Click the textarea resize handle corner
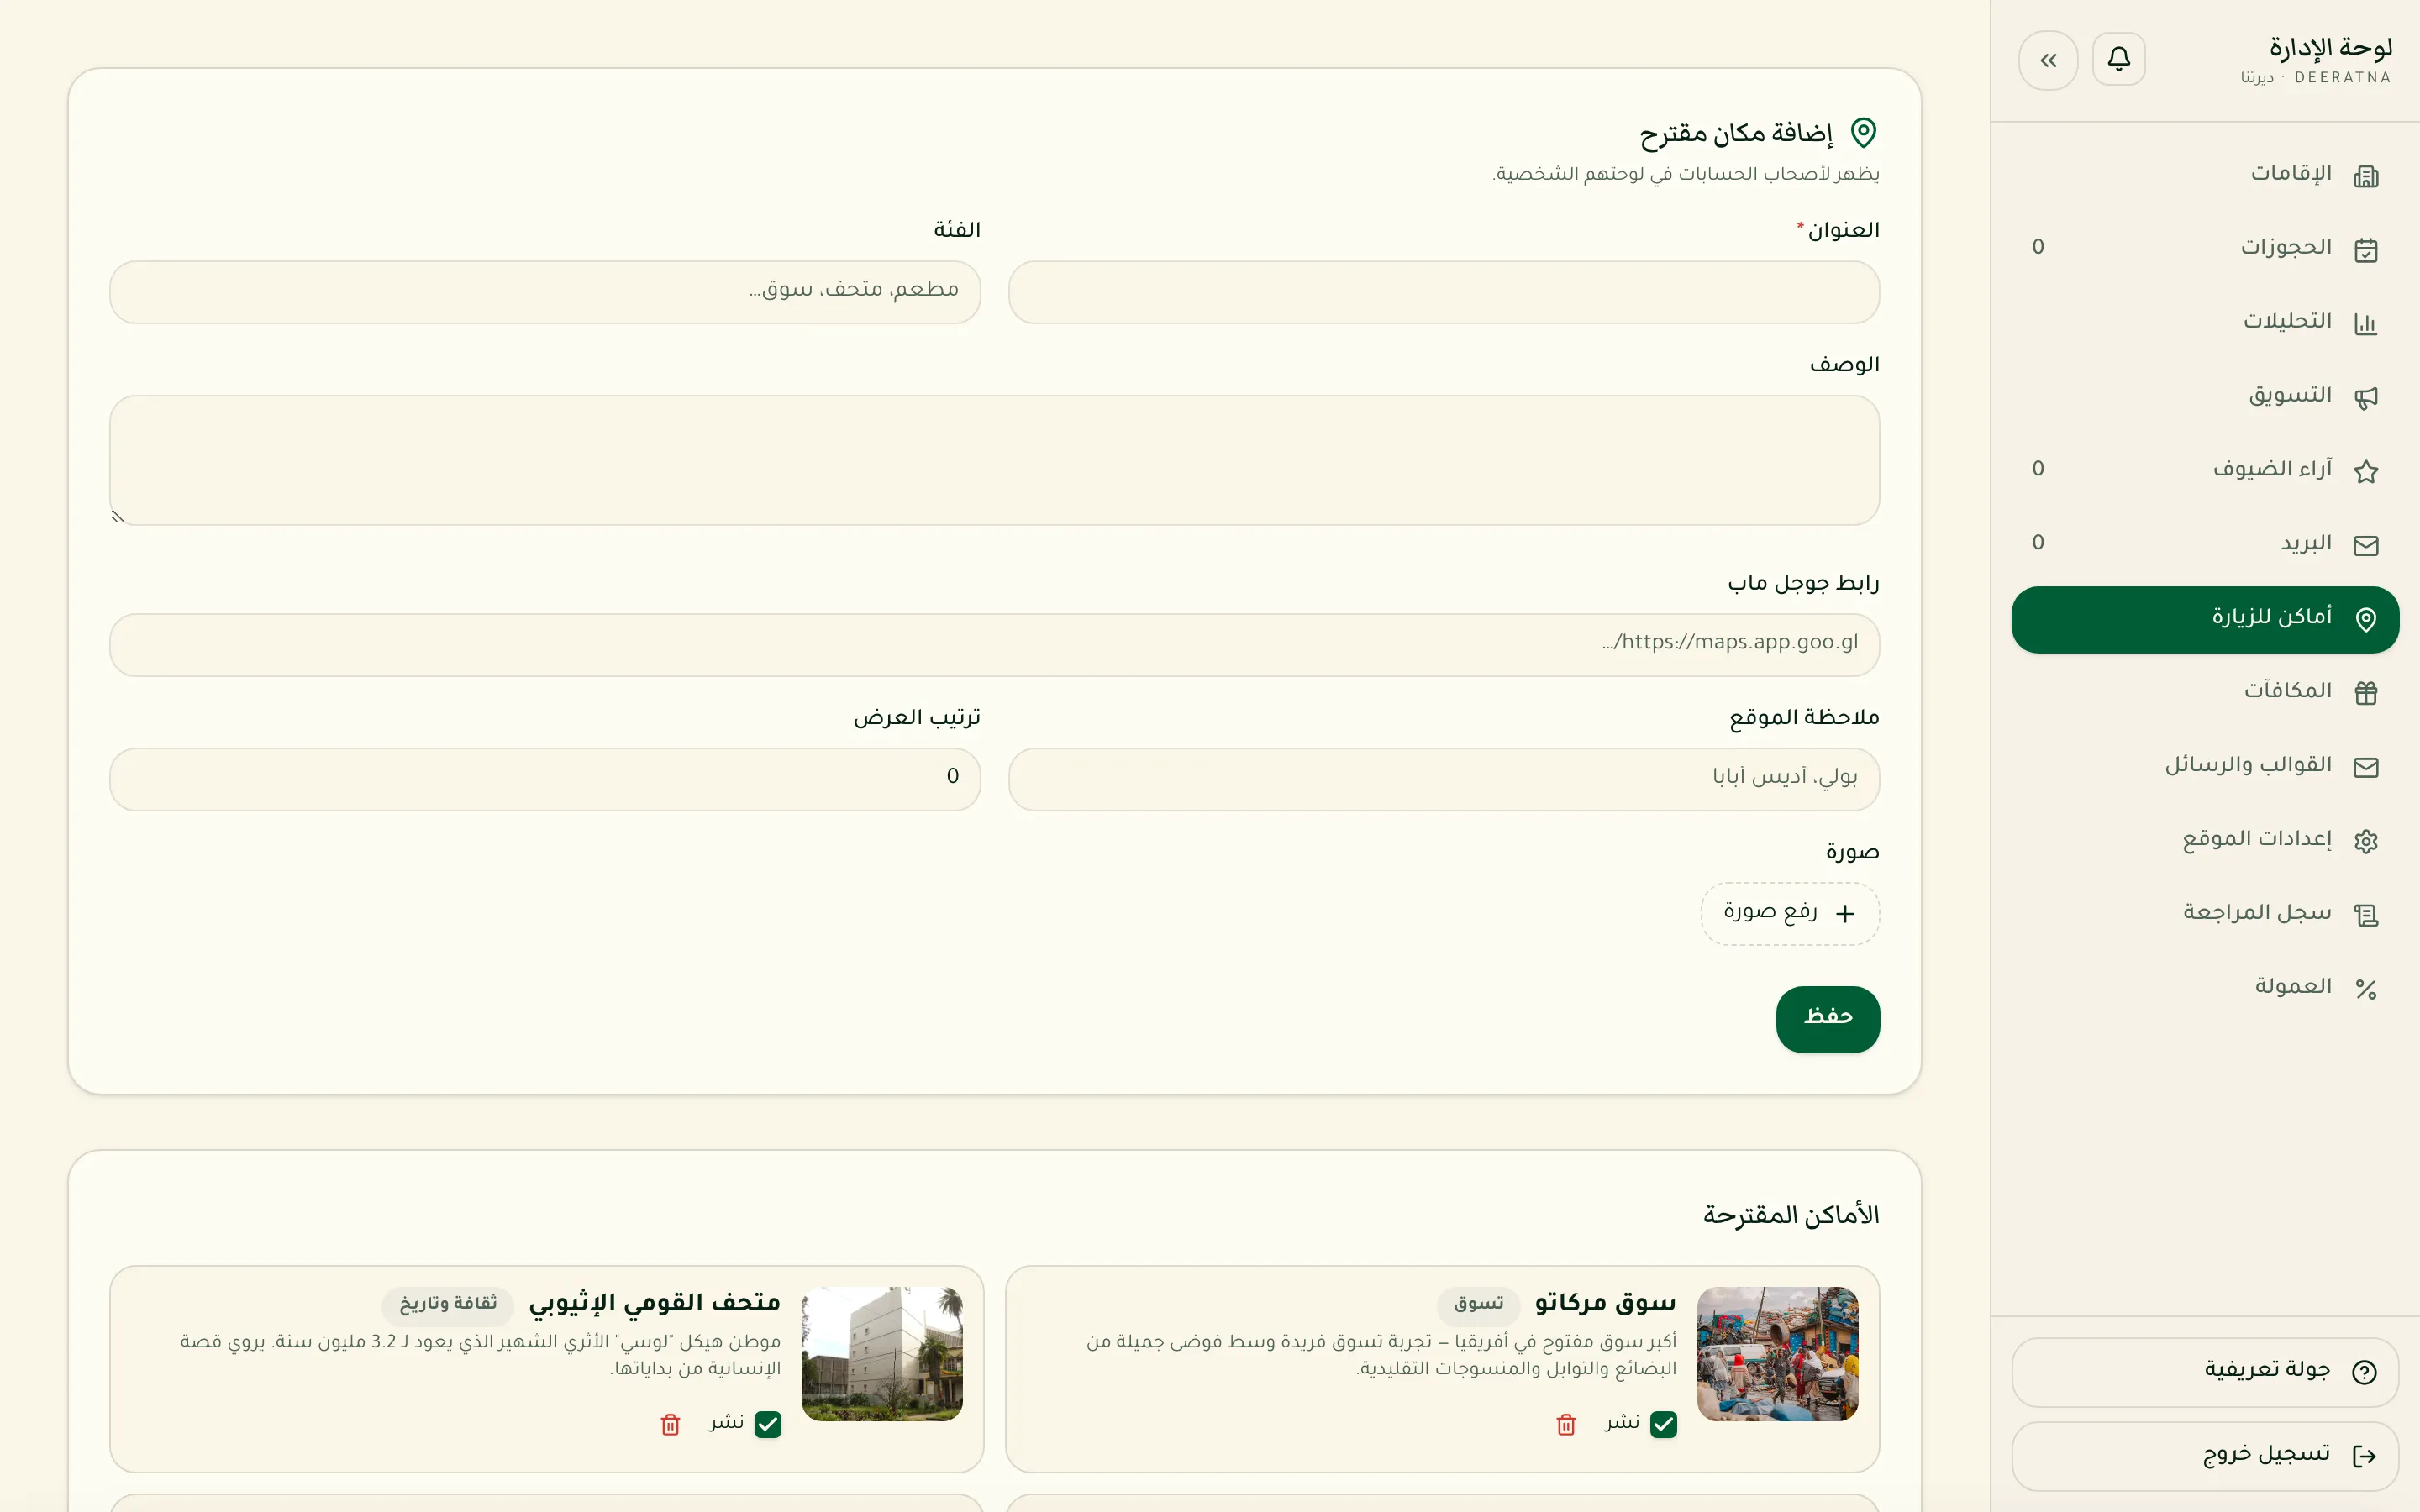Screen dimensions: 2420x1512 (118, 517)
